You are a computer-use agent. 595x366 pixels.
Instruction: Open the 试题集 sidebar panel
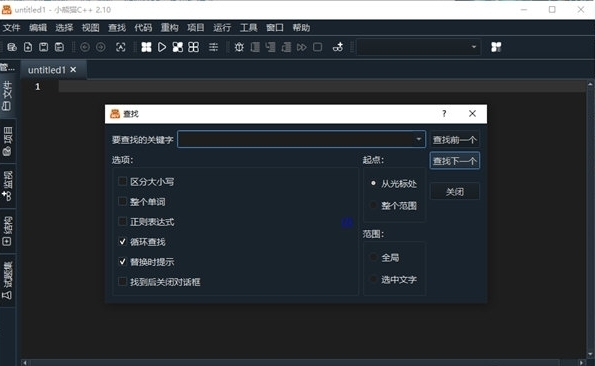click(7, 280)
